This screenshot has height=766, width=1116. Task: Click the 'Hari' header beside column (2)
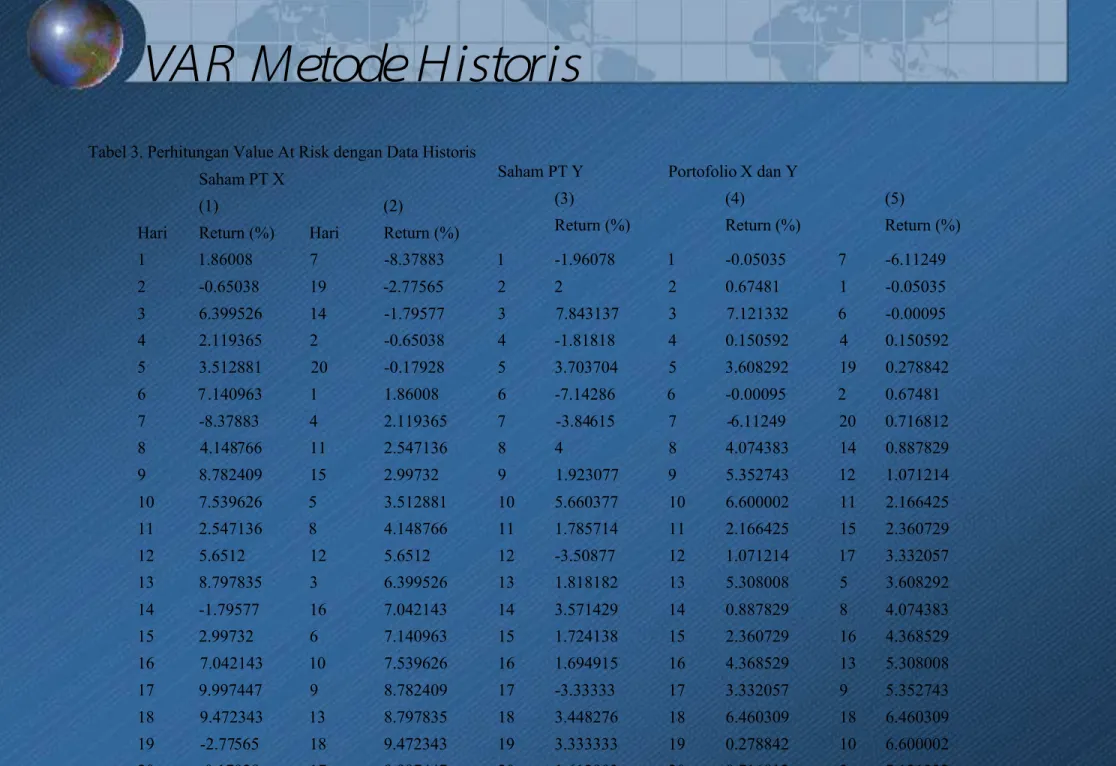(x=325, y=233)
